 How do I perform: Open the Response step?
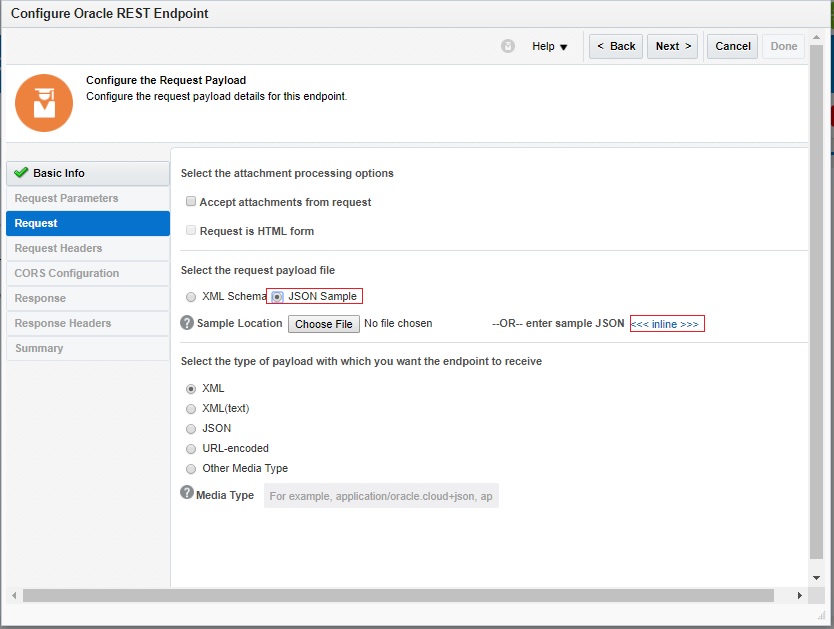(88, 298)
